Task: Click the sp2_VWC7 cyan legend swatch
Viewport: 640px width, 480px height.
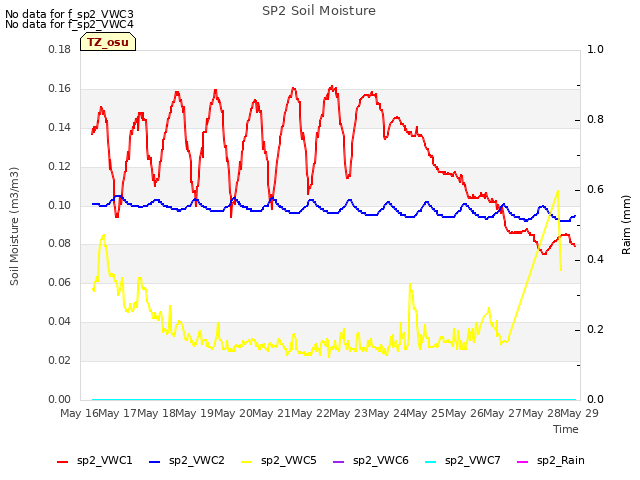Action: pyautogui.click(x=431, y=462)
